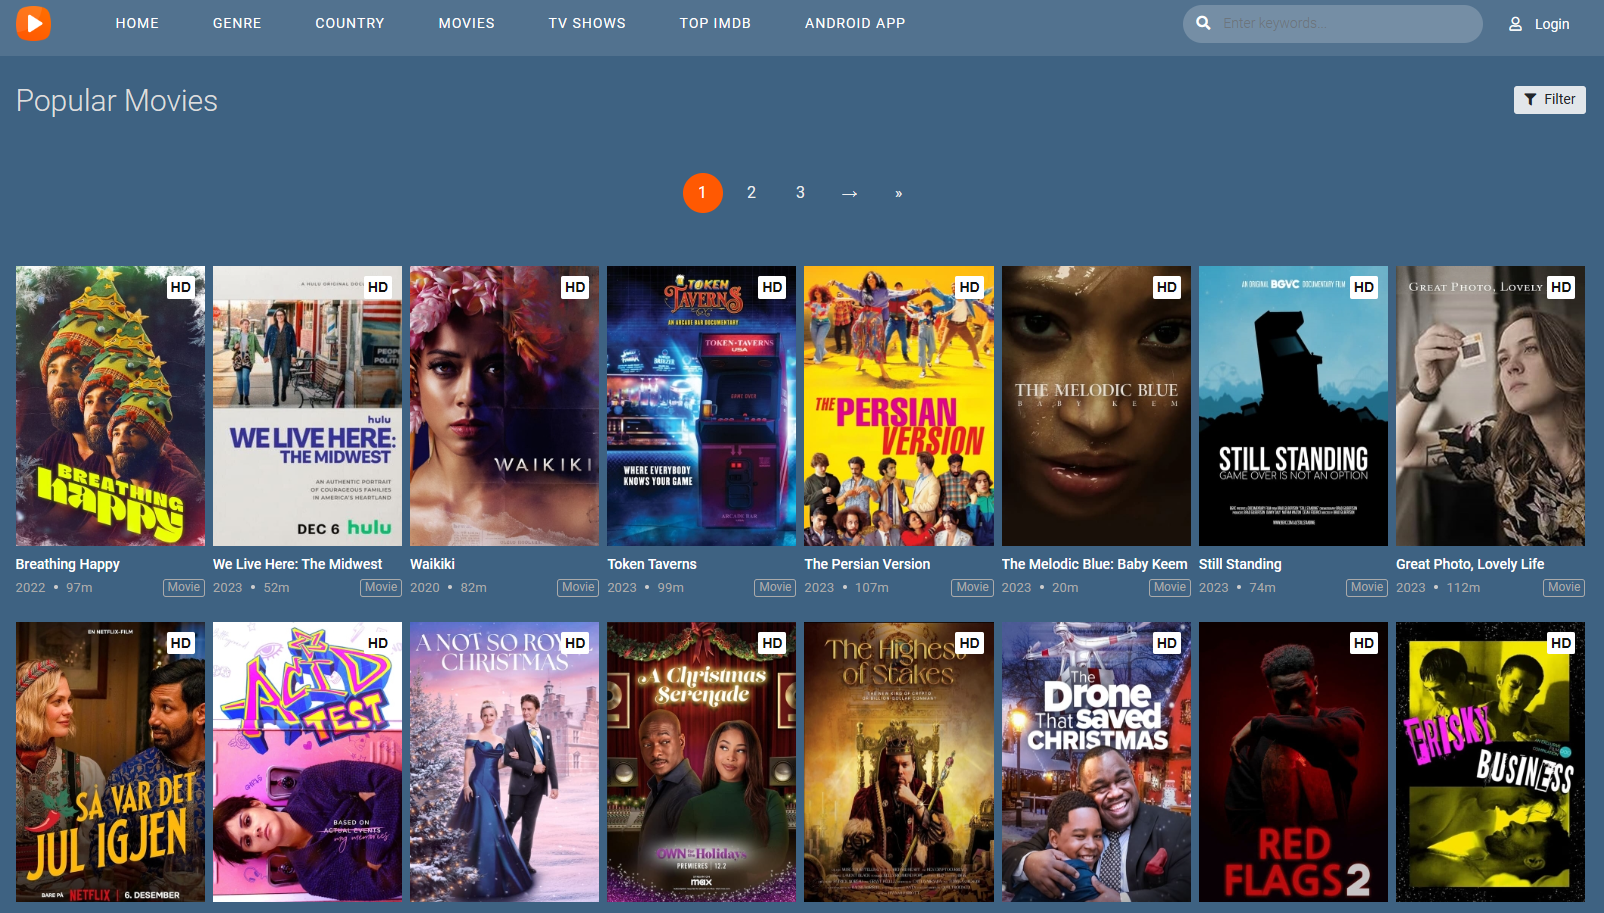Click the user icon beside Login
The image size is (1604, 913).
1515,24
